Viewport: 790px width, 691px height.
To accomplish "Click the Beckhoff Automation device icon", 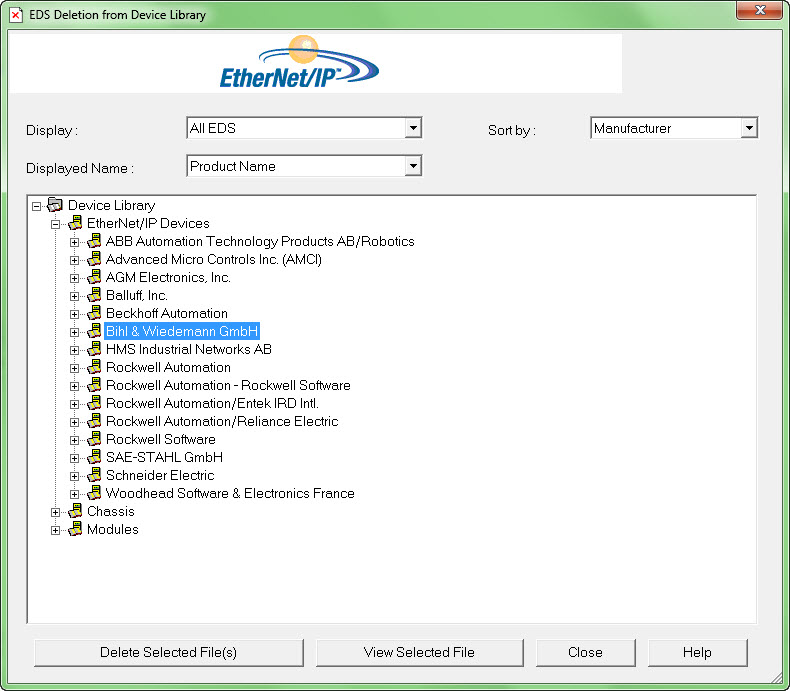I will click(94, 313).
